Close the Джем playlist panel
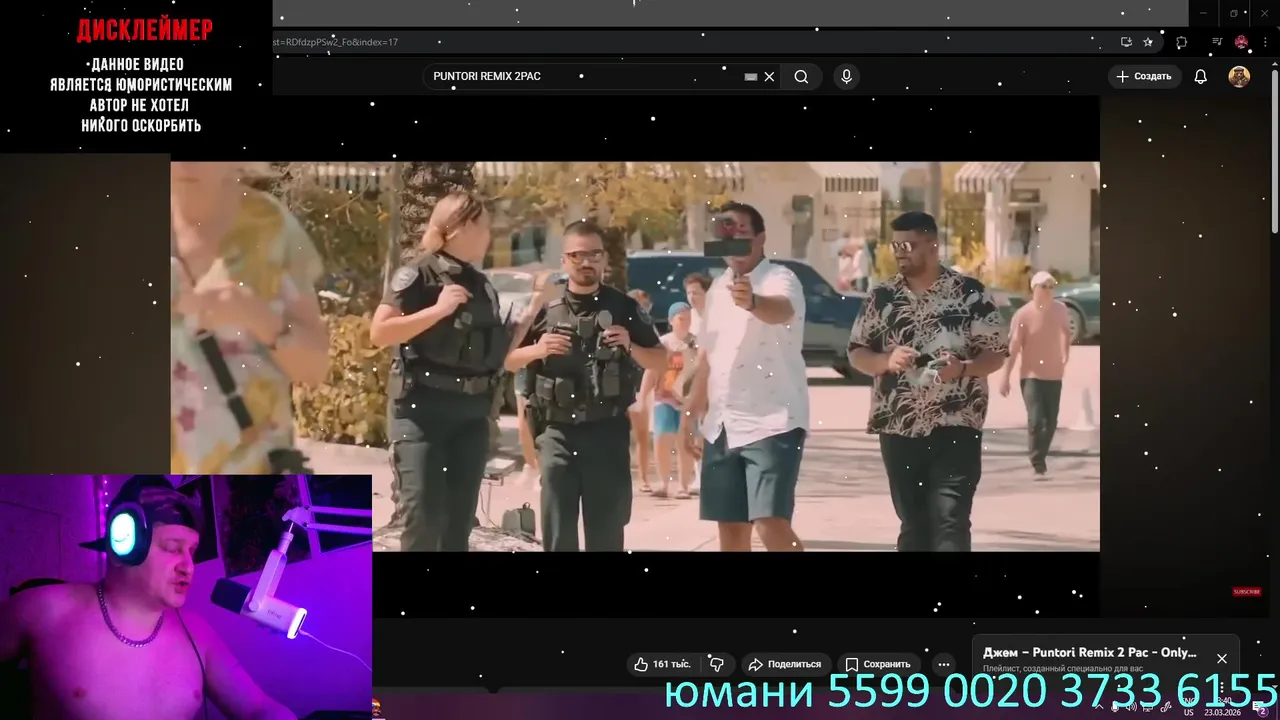Image resolution: width=1280 pixels, height=720 pixels. [1221, 658]
